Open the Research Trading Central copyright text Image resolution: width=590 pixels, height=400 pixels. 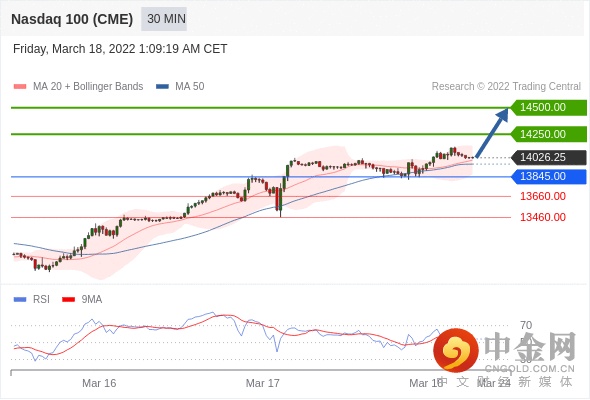(506, 87)
